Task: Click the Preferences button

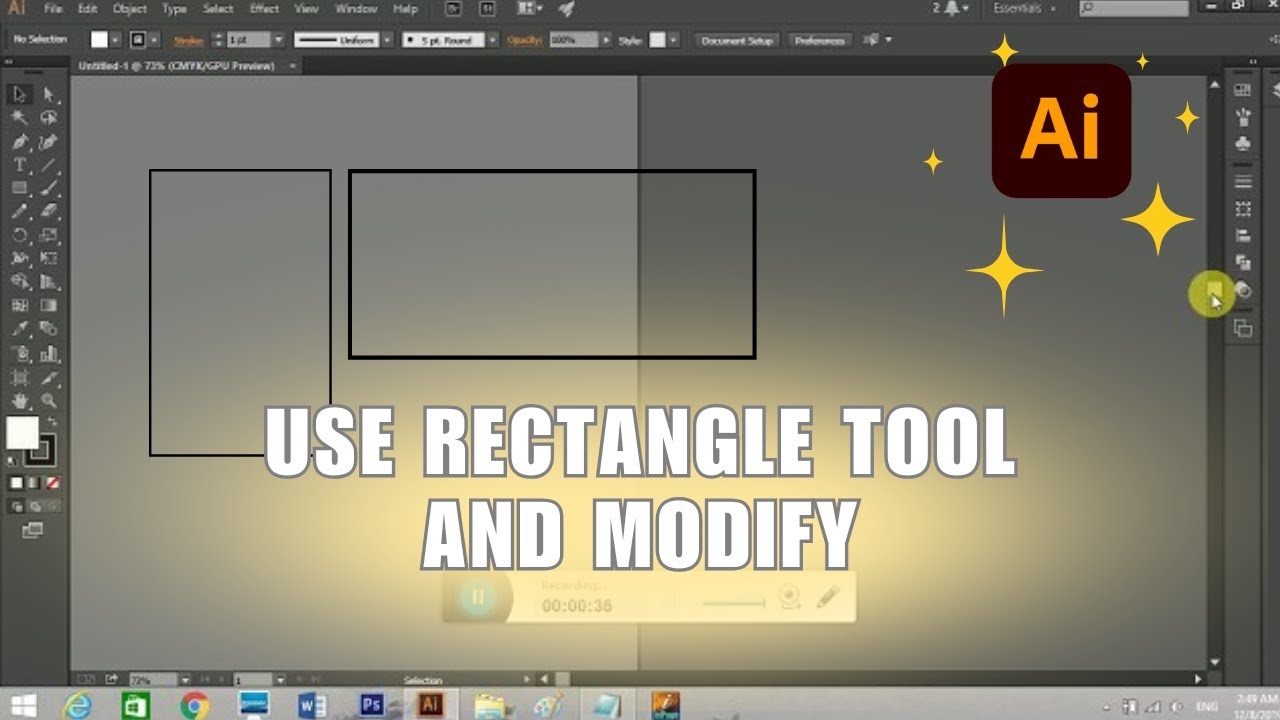Action: pos(821,40)
